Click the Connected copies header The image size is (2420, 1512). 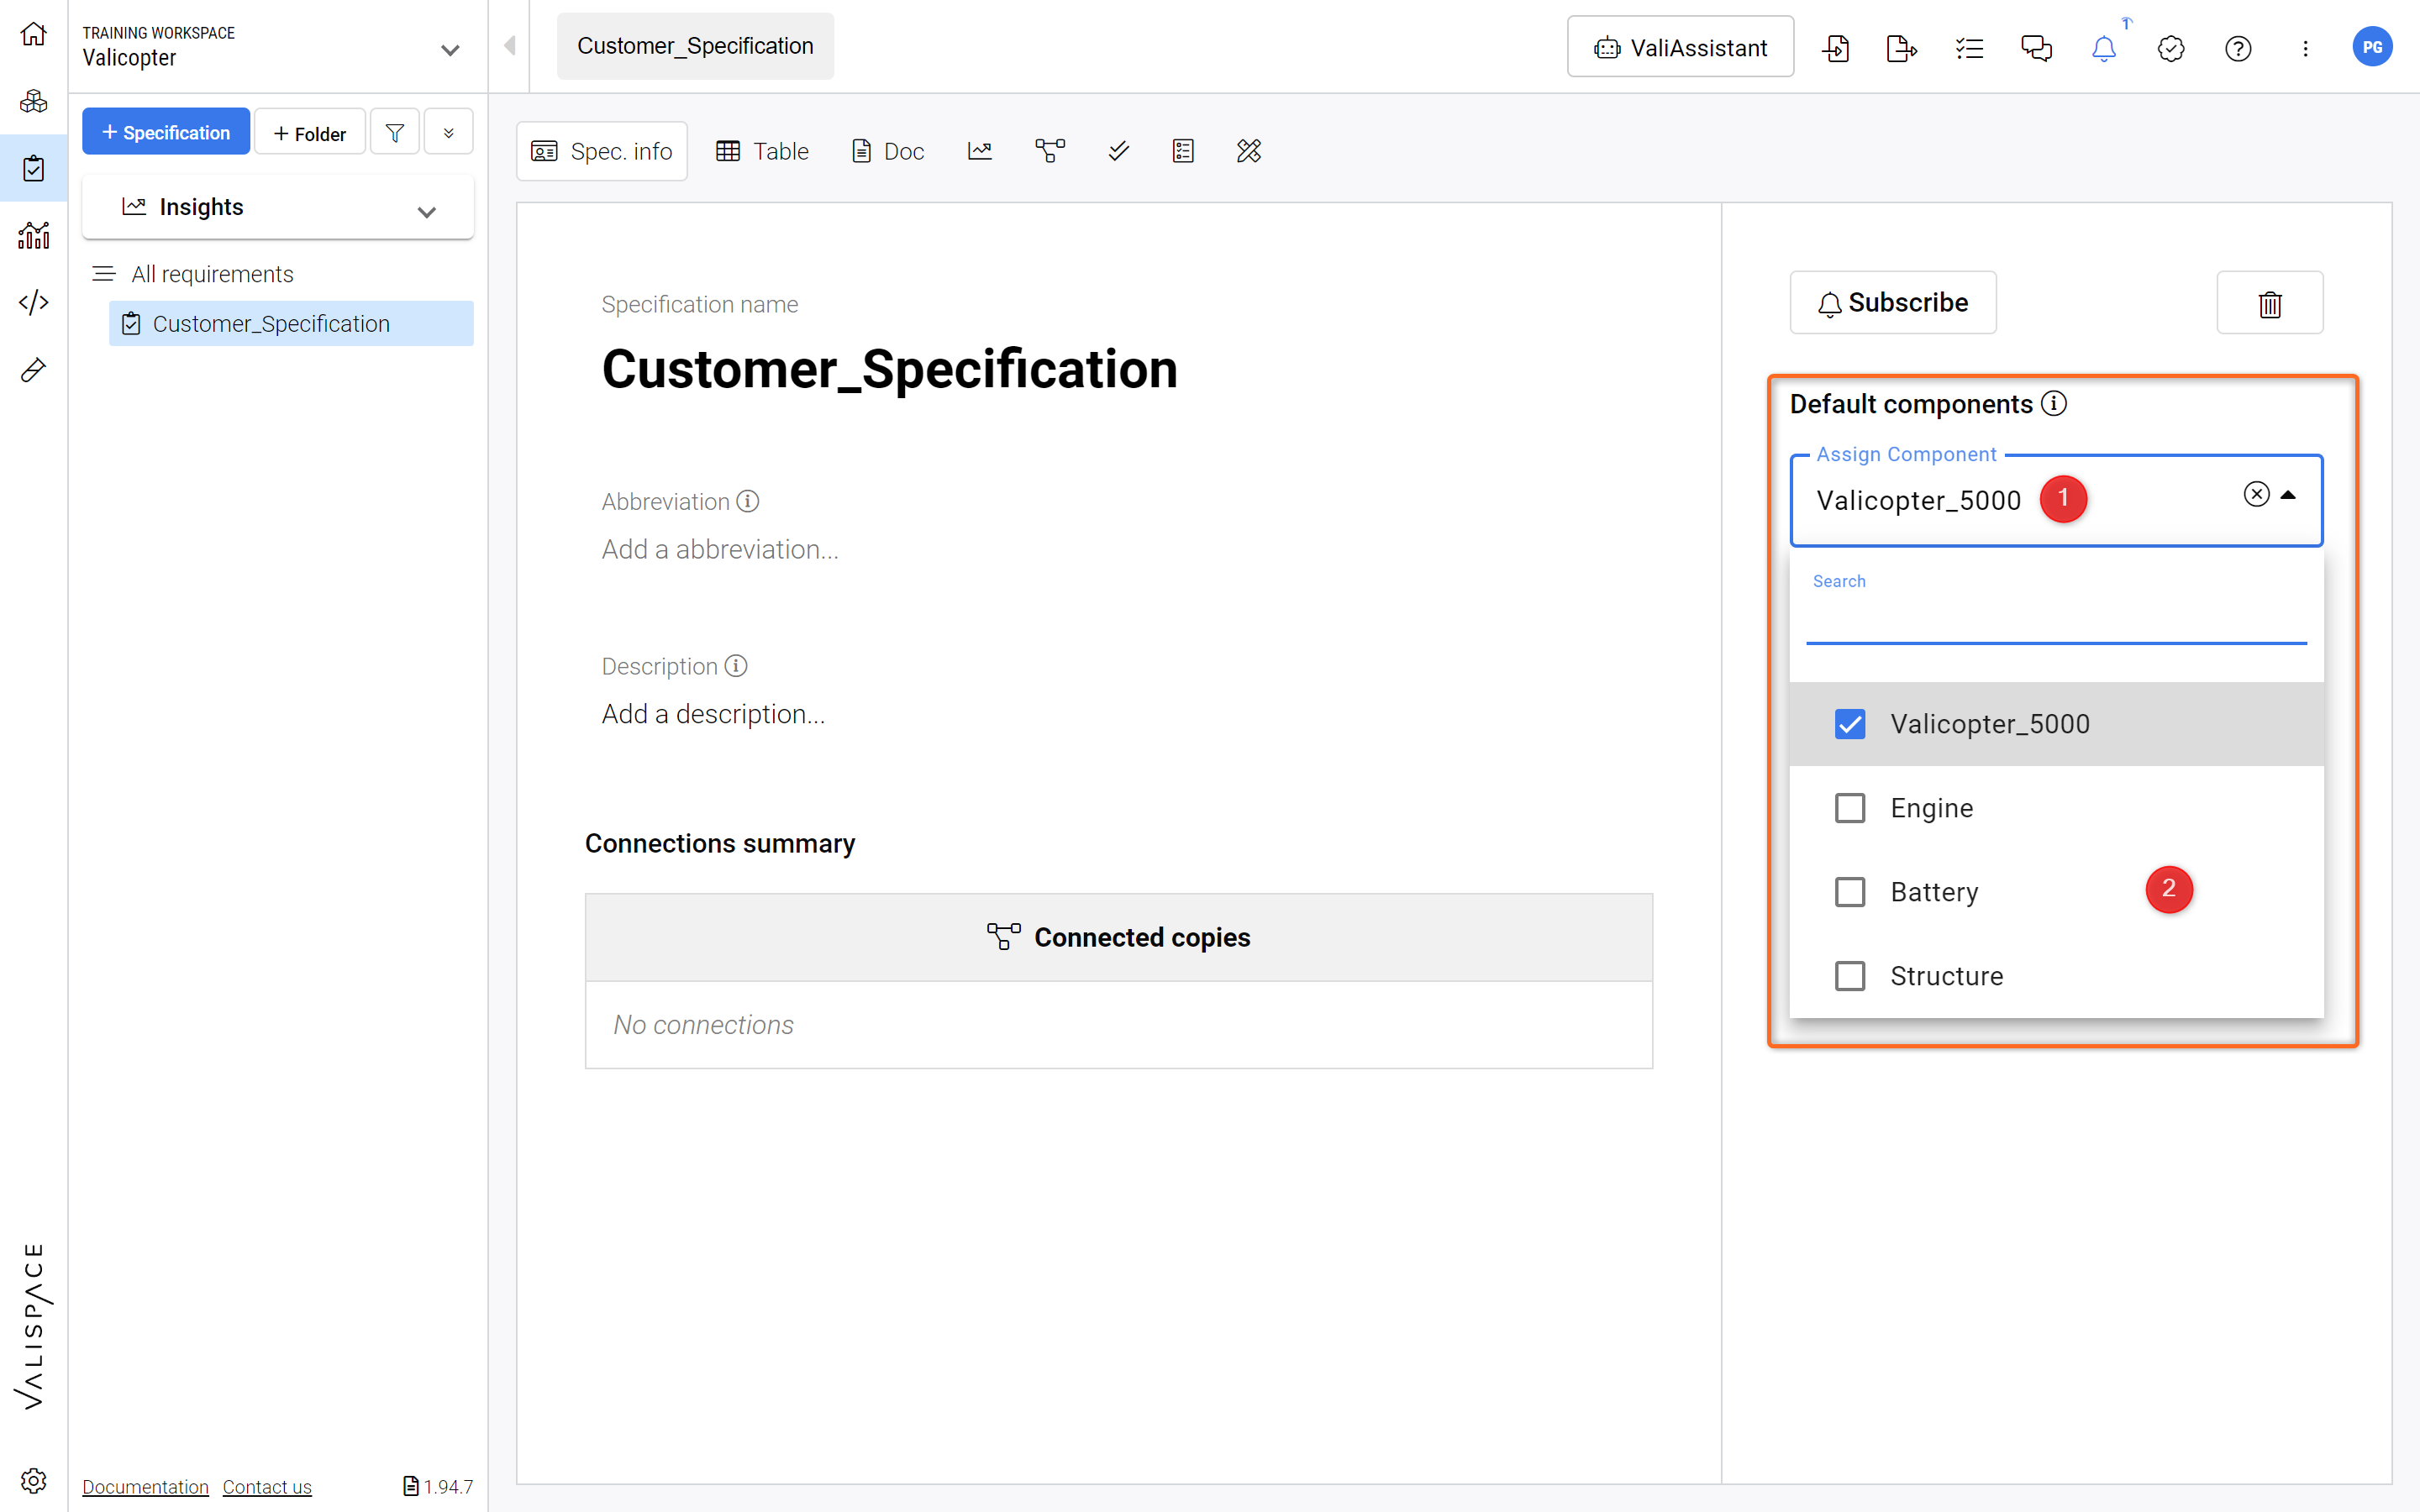1118,937
